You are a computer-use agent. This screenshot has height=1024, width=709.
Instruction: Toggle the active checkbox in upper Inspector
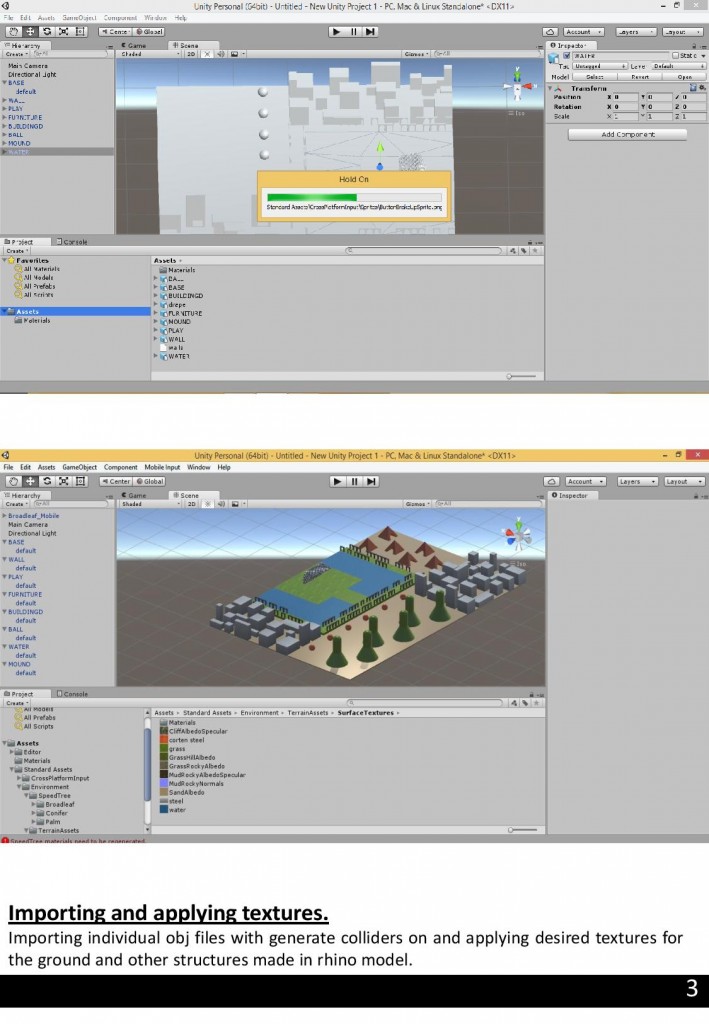[566, 55]
